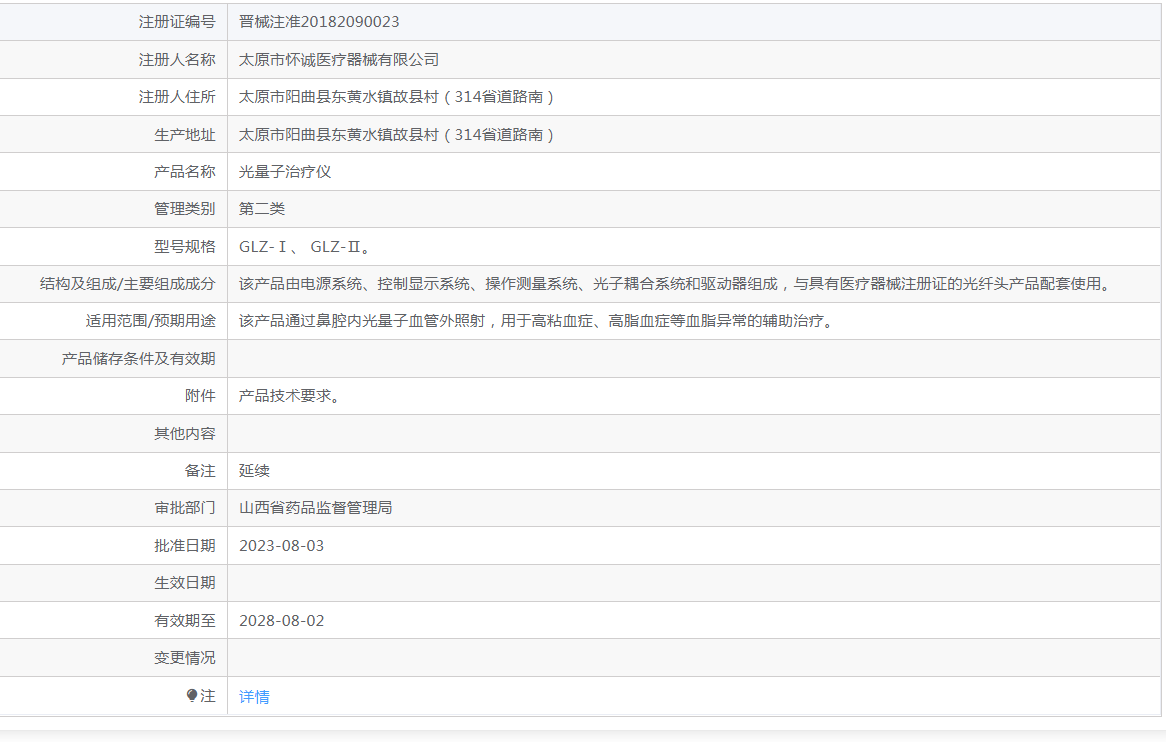The width and height of the screenshot is (1166, 742).
Task: Click the intended use text starting 该产品通过鼻腔内
Action: [x=536, y=321]
